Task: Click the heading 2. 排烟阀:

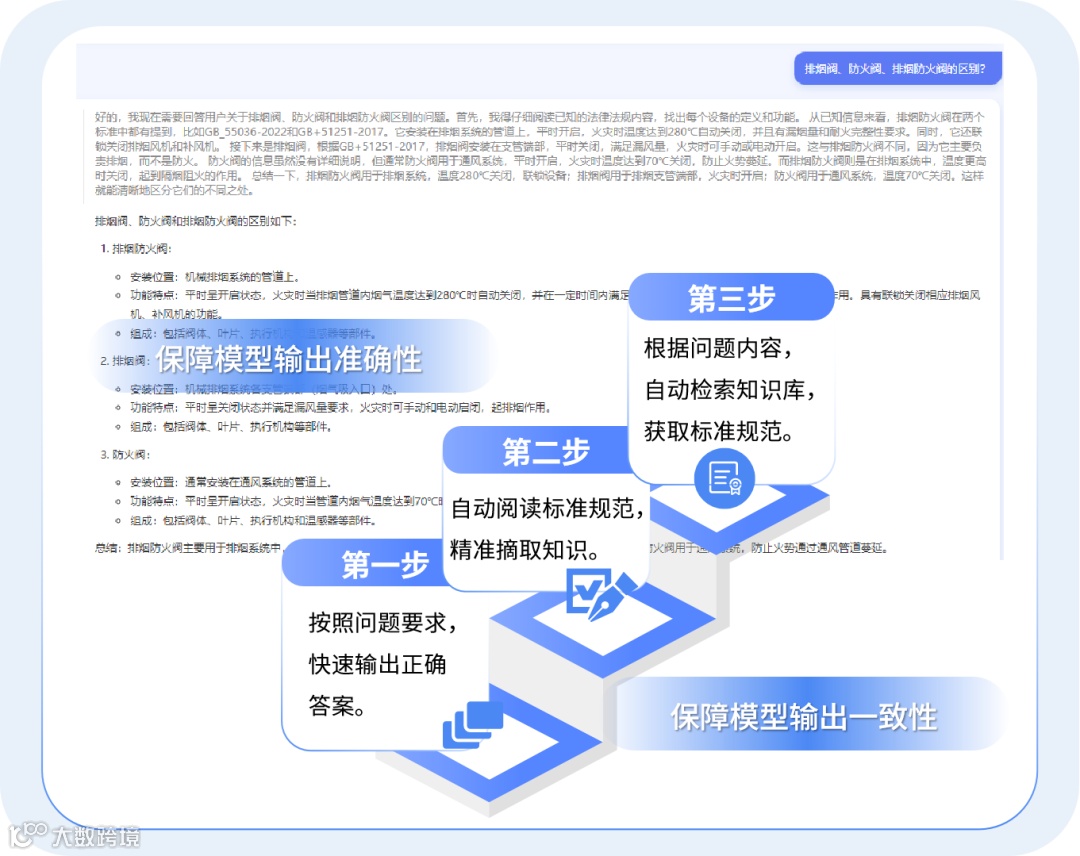Action: (125, 361)
